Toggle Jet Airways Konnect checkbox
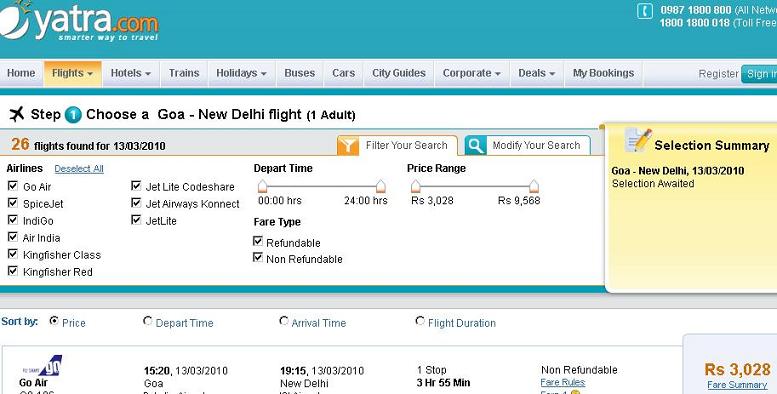Screen dimensions: 777x394 pyautogui.click(x=136, y=203)
